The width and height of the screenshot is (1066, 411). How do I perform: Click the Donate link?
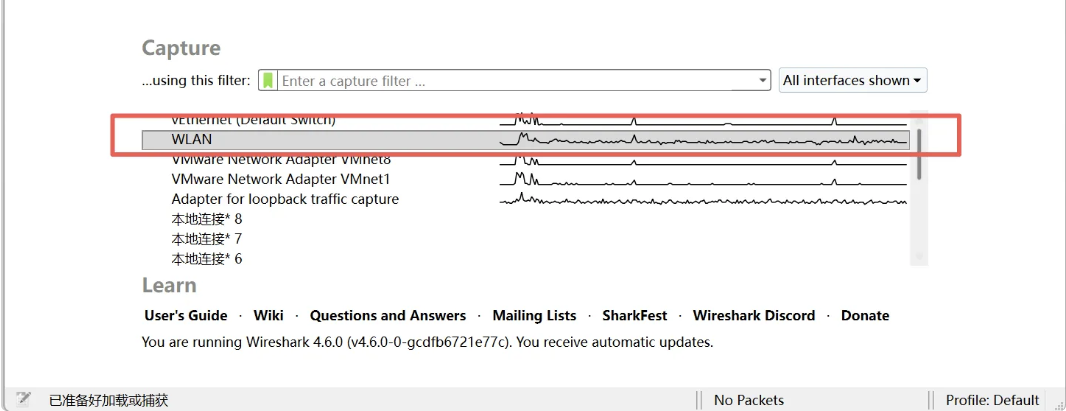tap(865, 315)
